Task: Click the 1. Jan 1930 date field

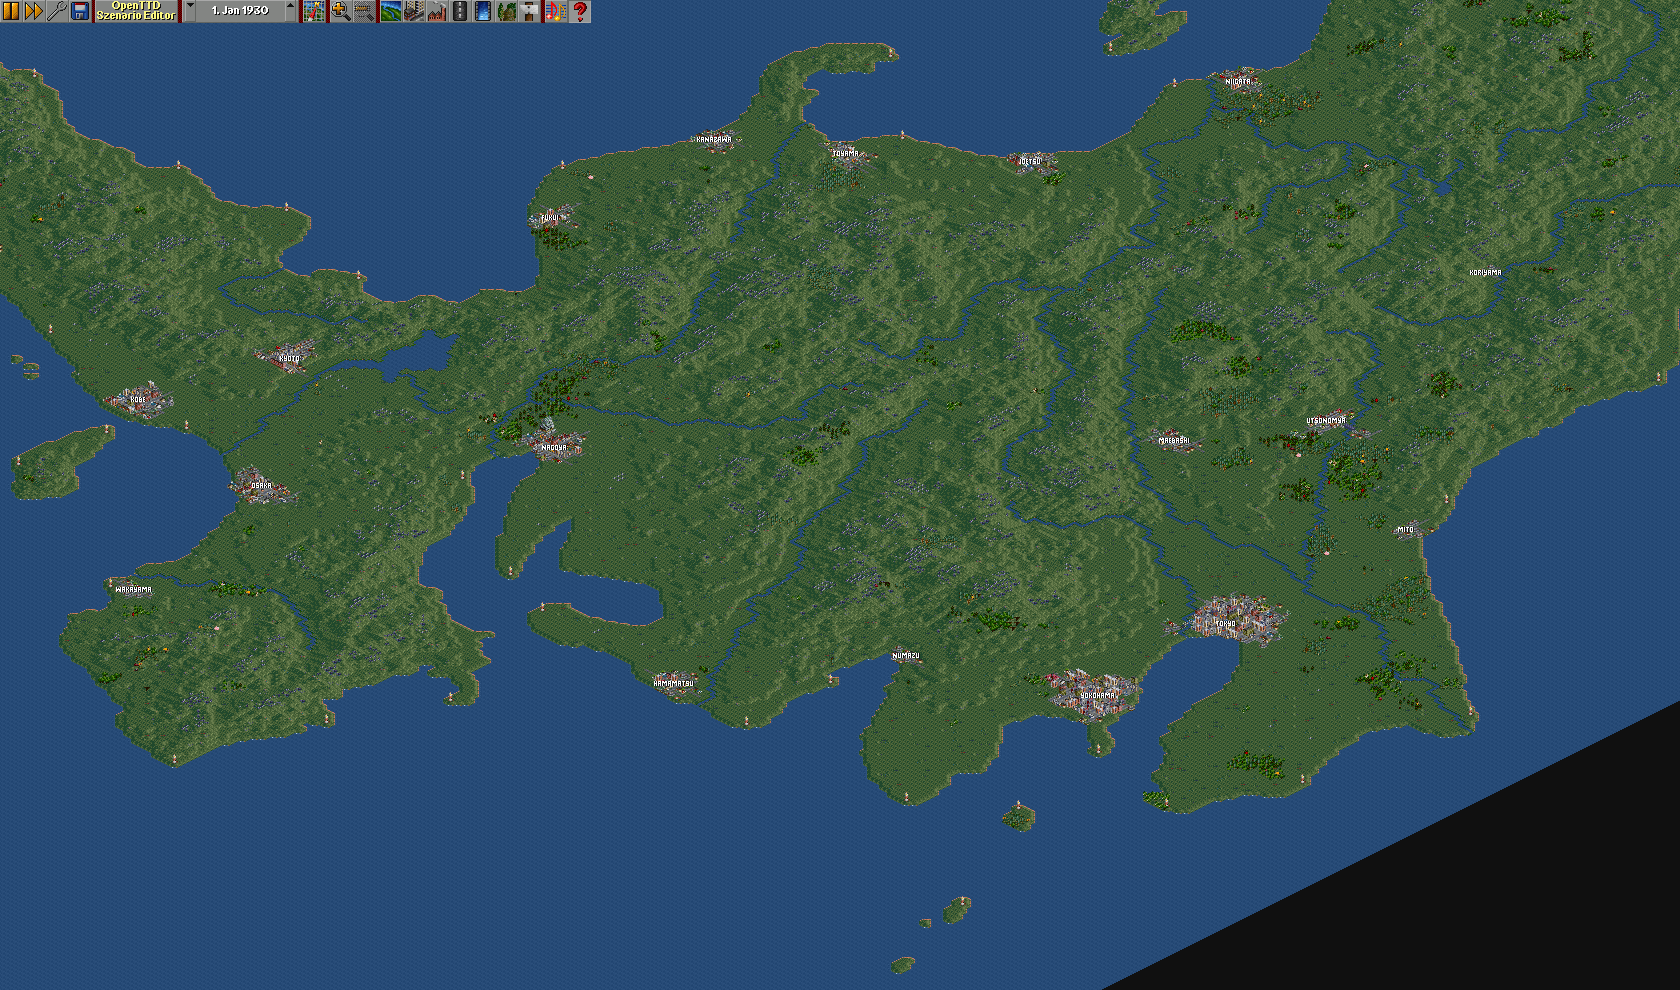Action: [240, 11]
